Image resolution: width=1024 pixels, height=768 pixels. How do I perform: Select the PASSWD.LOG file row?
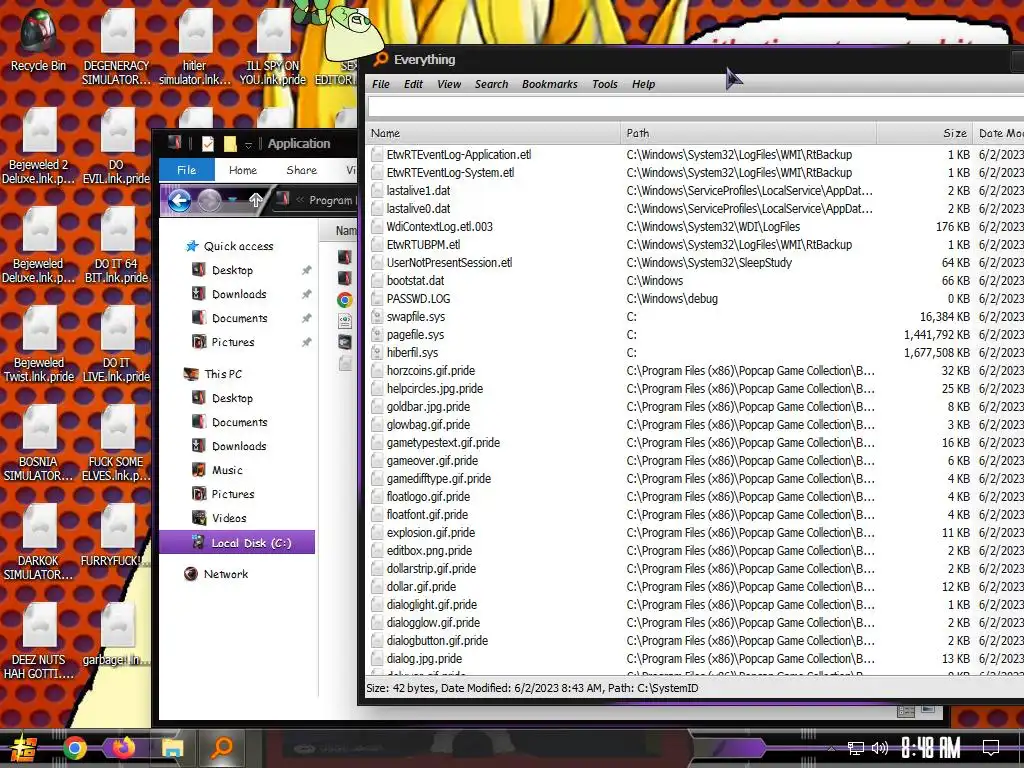click(695, 298)
